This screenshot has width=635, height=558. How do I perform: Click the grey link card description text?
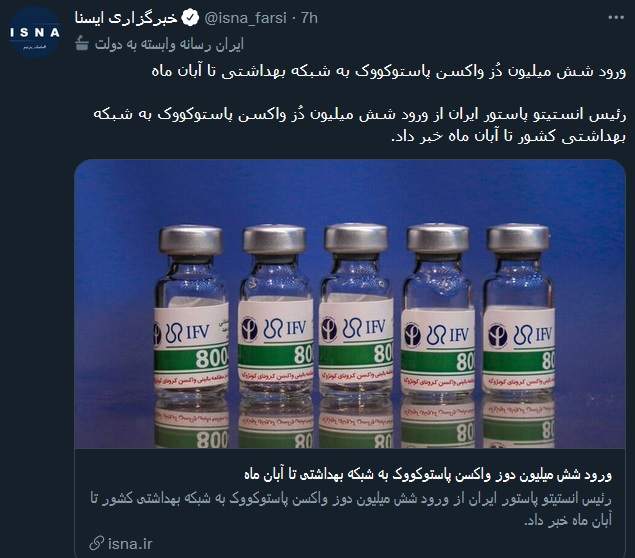coord(351,509)
